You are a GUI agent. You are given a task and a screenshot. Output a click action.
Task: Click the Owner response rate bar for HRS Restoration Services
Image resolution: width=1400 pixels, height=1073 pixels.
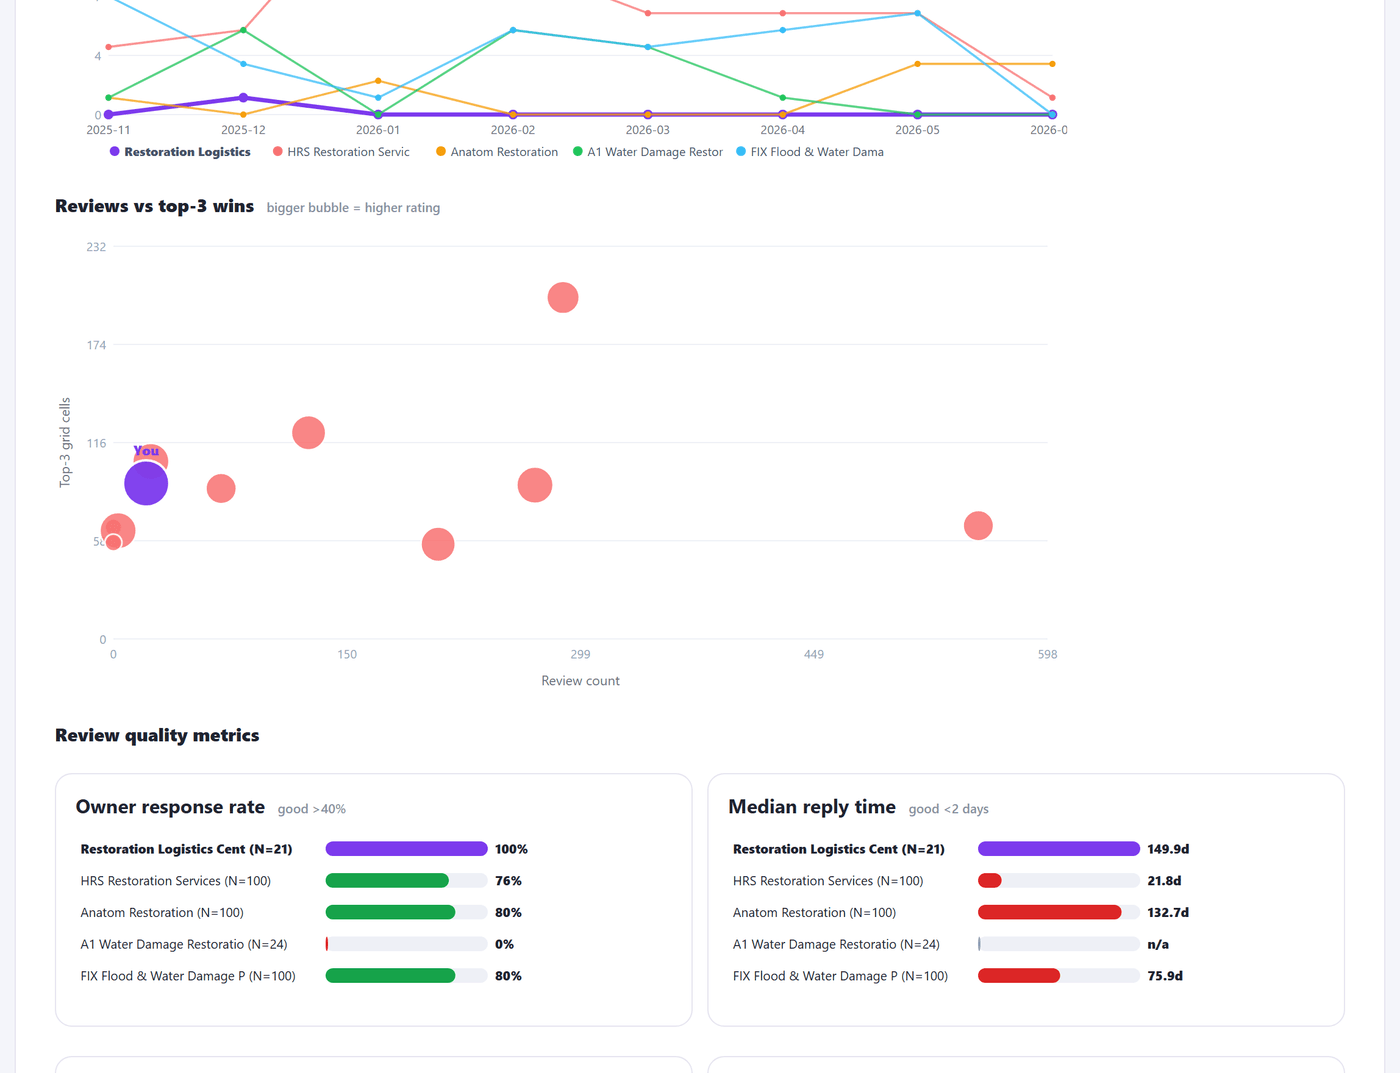406,881
